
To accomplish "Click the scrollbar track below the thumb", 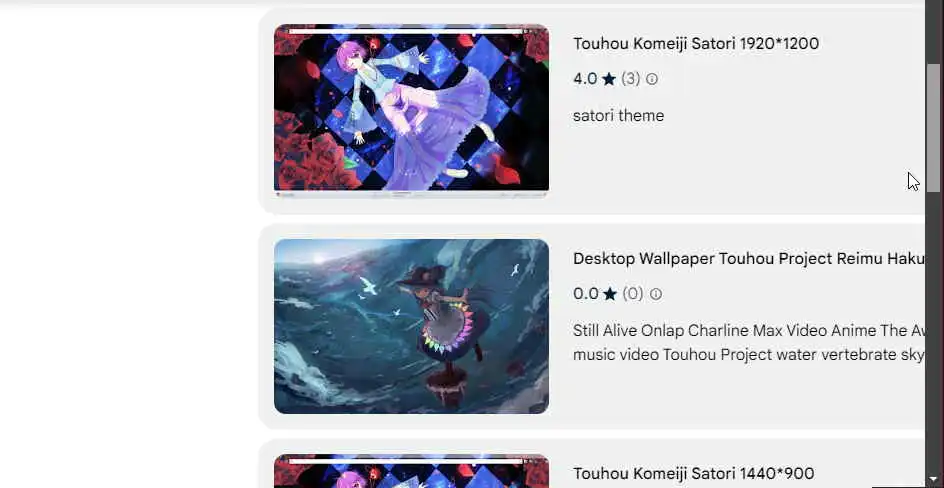I will (x=934, y=331).
